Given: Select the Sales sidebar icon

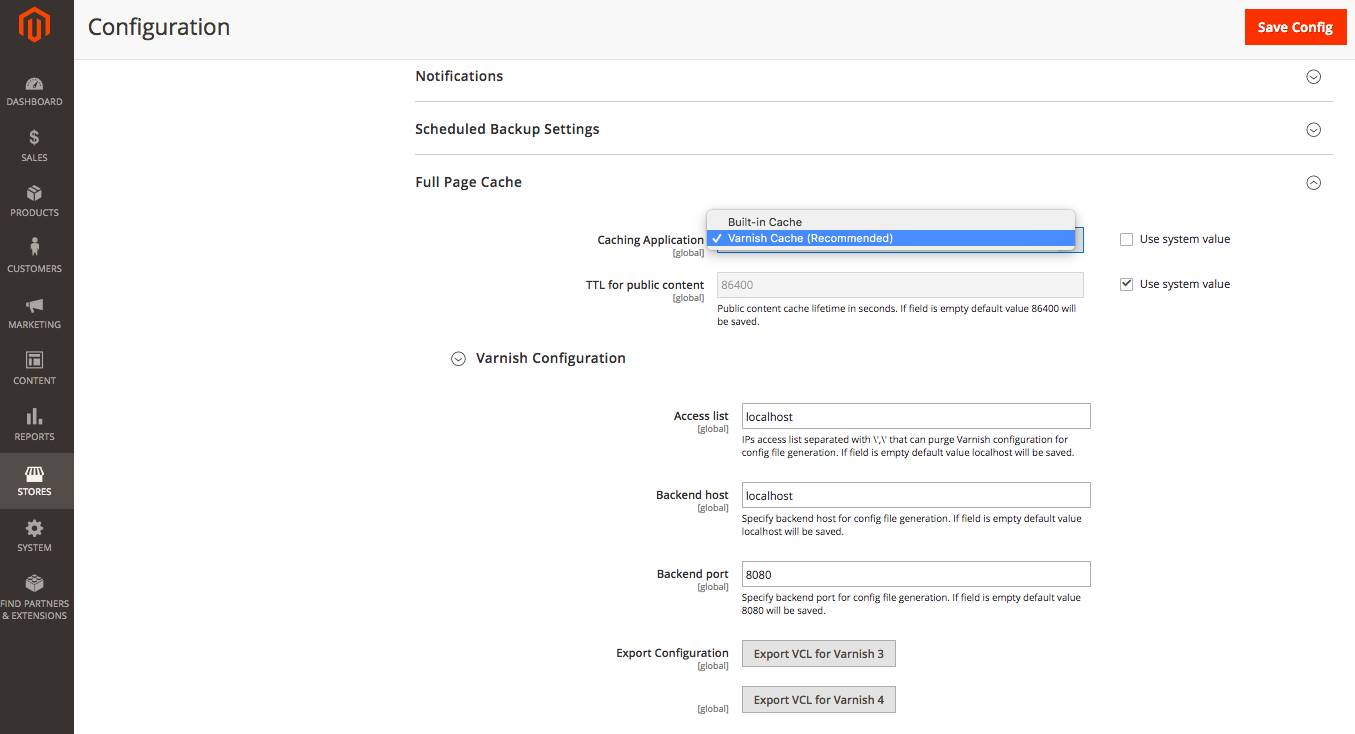Looking at the screenshot, I should [x=35, y=147].
